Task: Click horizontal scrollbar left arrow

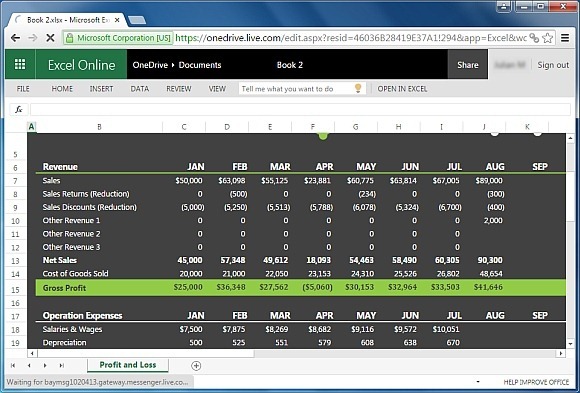Action: pos(32,353)
